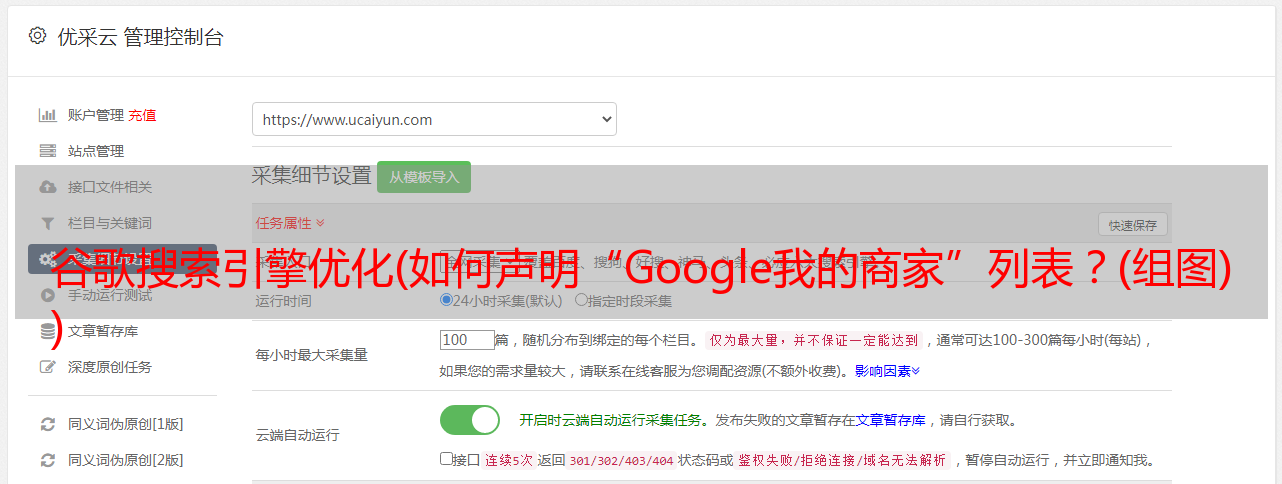Click the 云端自动运行 label

point(297,435)
